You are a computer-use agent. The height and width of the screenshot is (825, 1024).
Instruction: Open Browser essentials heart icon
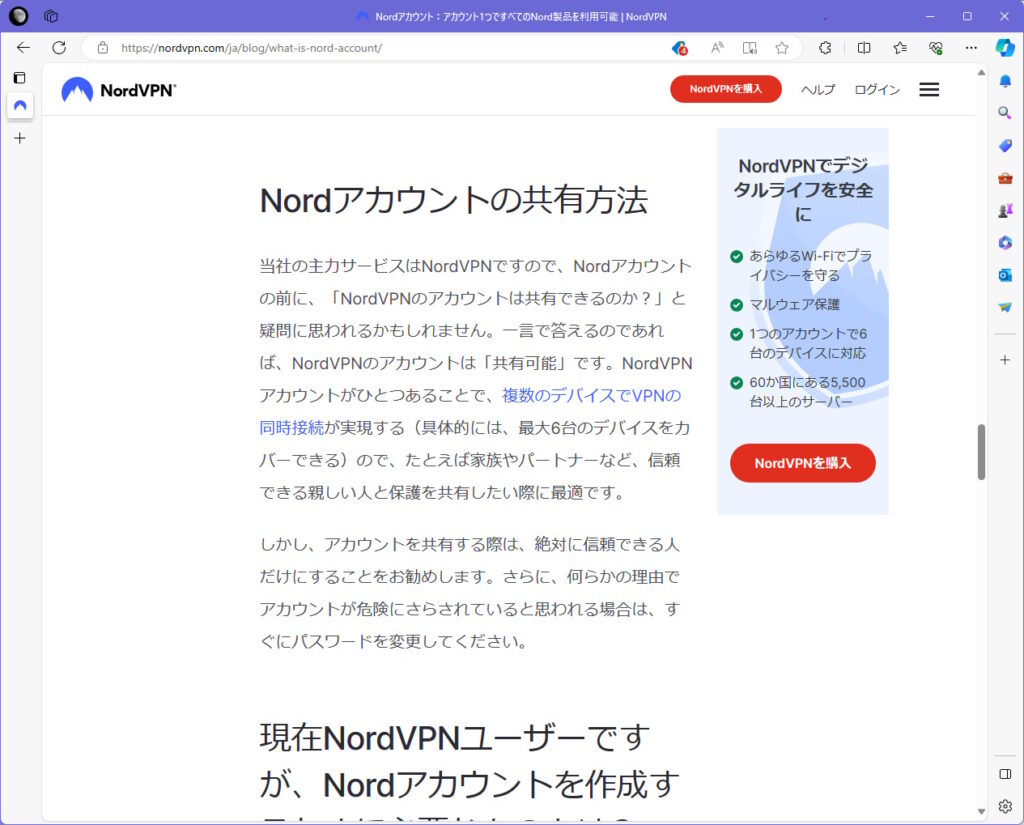(936, 48)
